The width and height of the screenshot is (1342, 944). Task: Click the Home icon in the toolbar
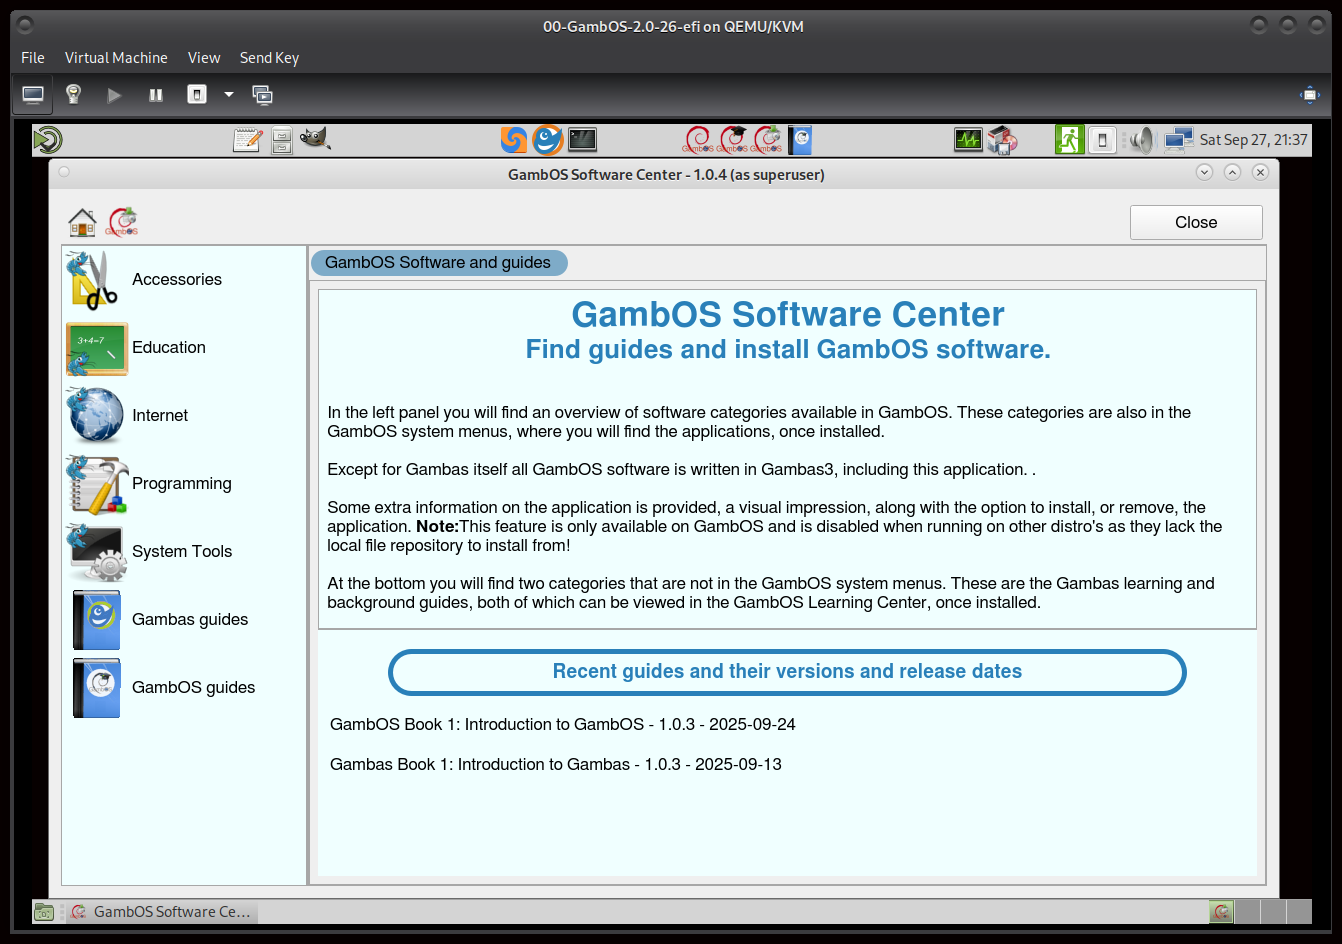[80, 221]
